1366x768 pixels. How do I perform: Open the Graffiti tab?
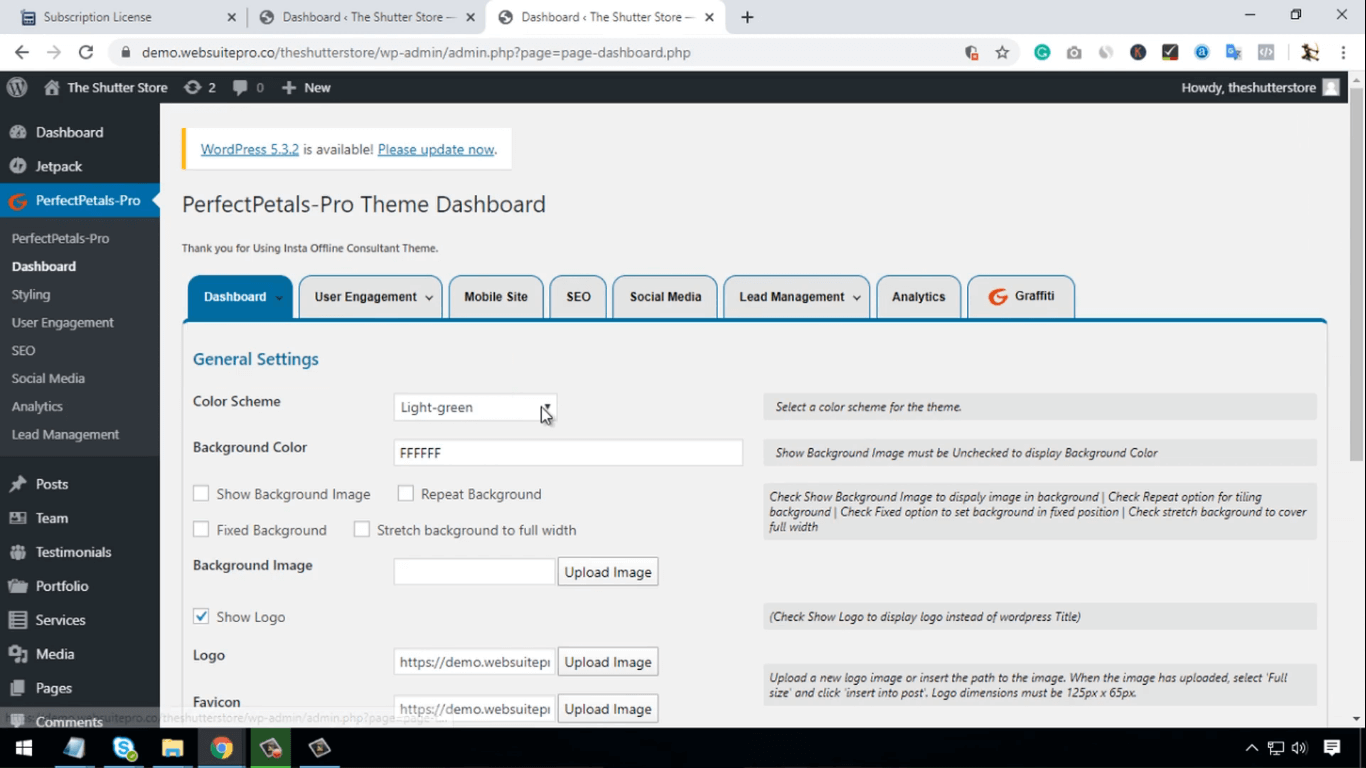[1021, 297]
